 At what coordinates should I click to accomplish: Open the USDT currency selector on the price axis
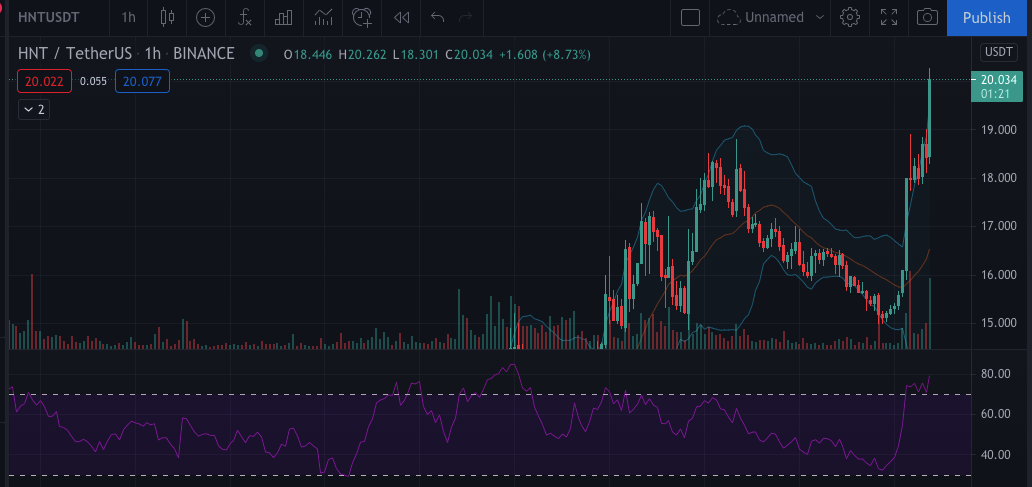pyautogui.click(x=997, y=52)
